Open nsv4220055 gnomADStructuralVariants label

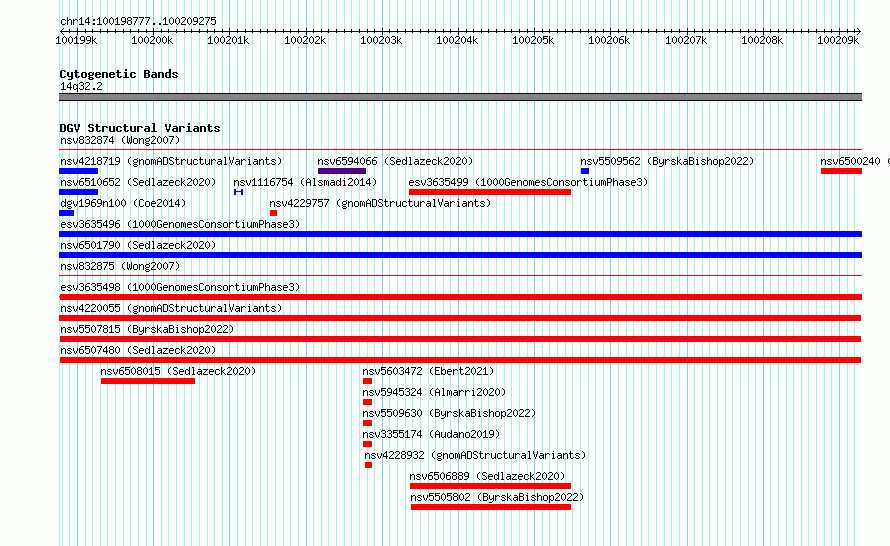click(x=171, y=308)
